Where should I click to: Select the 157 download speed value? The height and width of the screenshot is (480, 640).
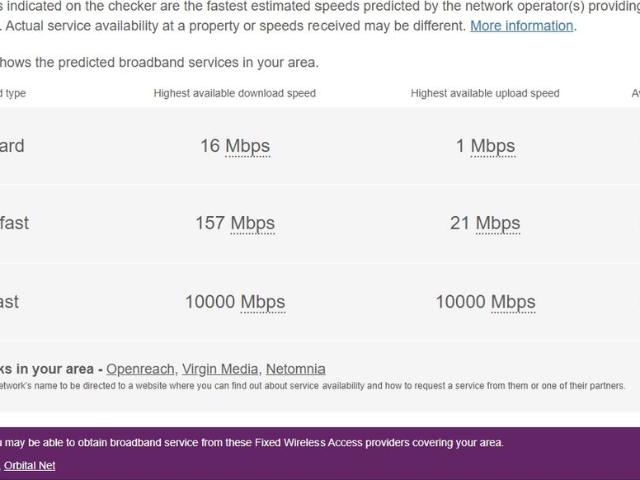click(x=210, y=223)
